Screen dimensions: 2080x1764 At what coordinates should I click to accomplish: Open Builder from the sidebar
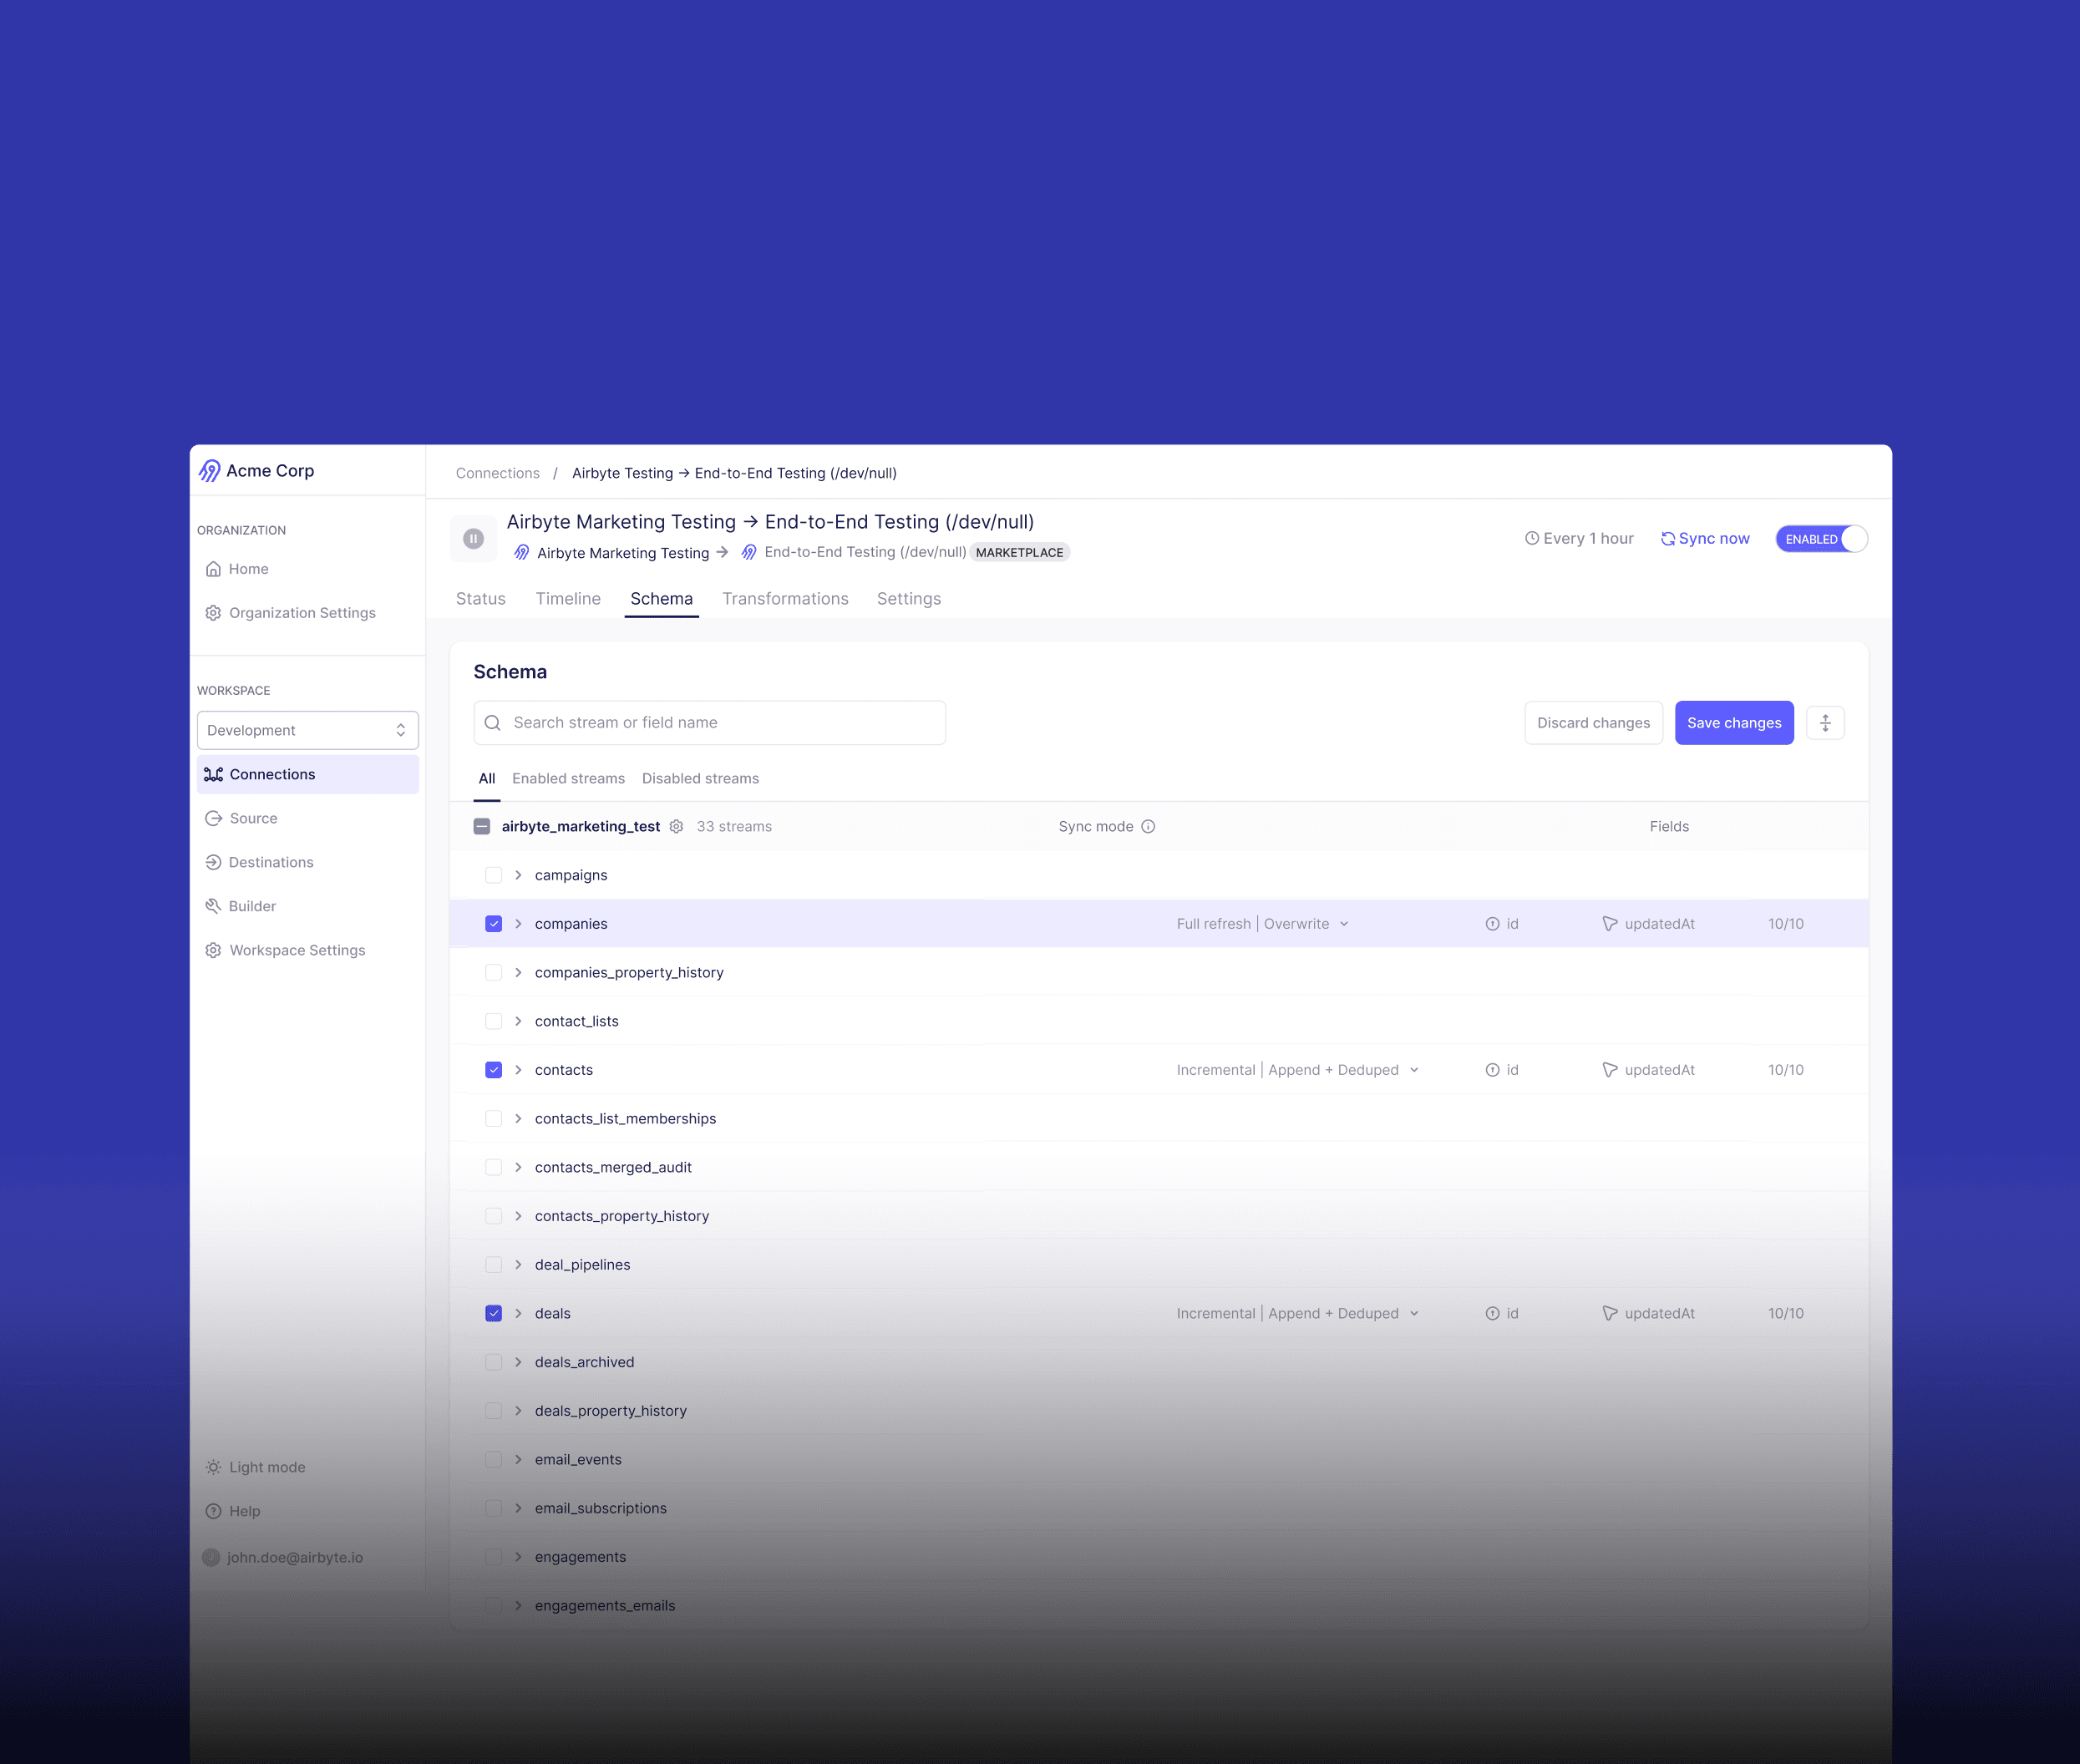pyautogui.click(x=251, y=906)
